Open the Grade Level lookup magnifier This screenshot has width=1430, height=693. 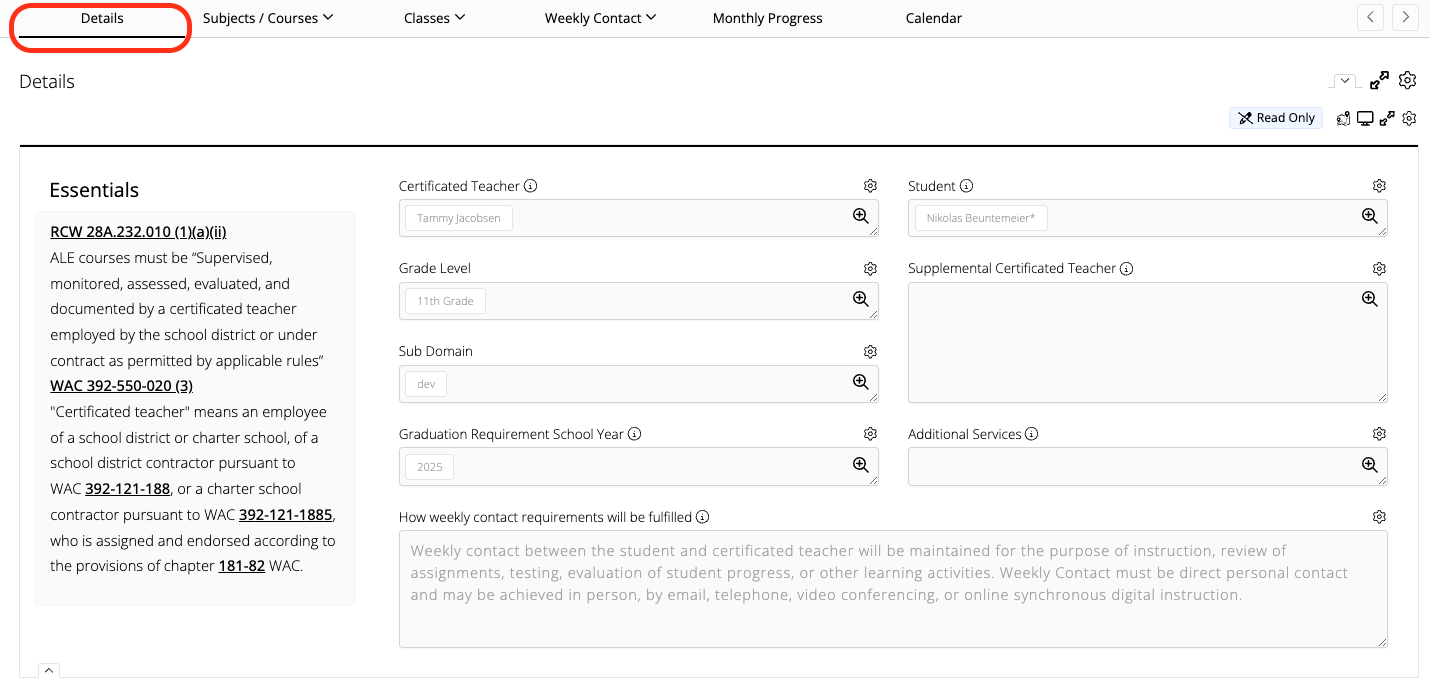tap(860, 297)
